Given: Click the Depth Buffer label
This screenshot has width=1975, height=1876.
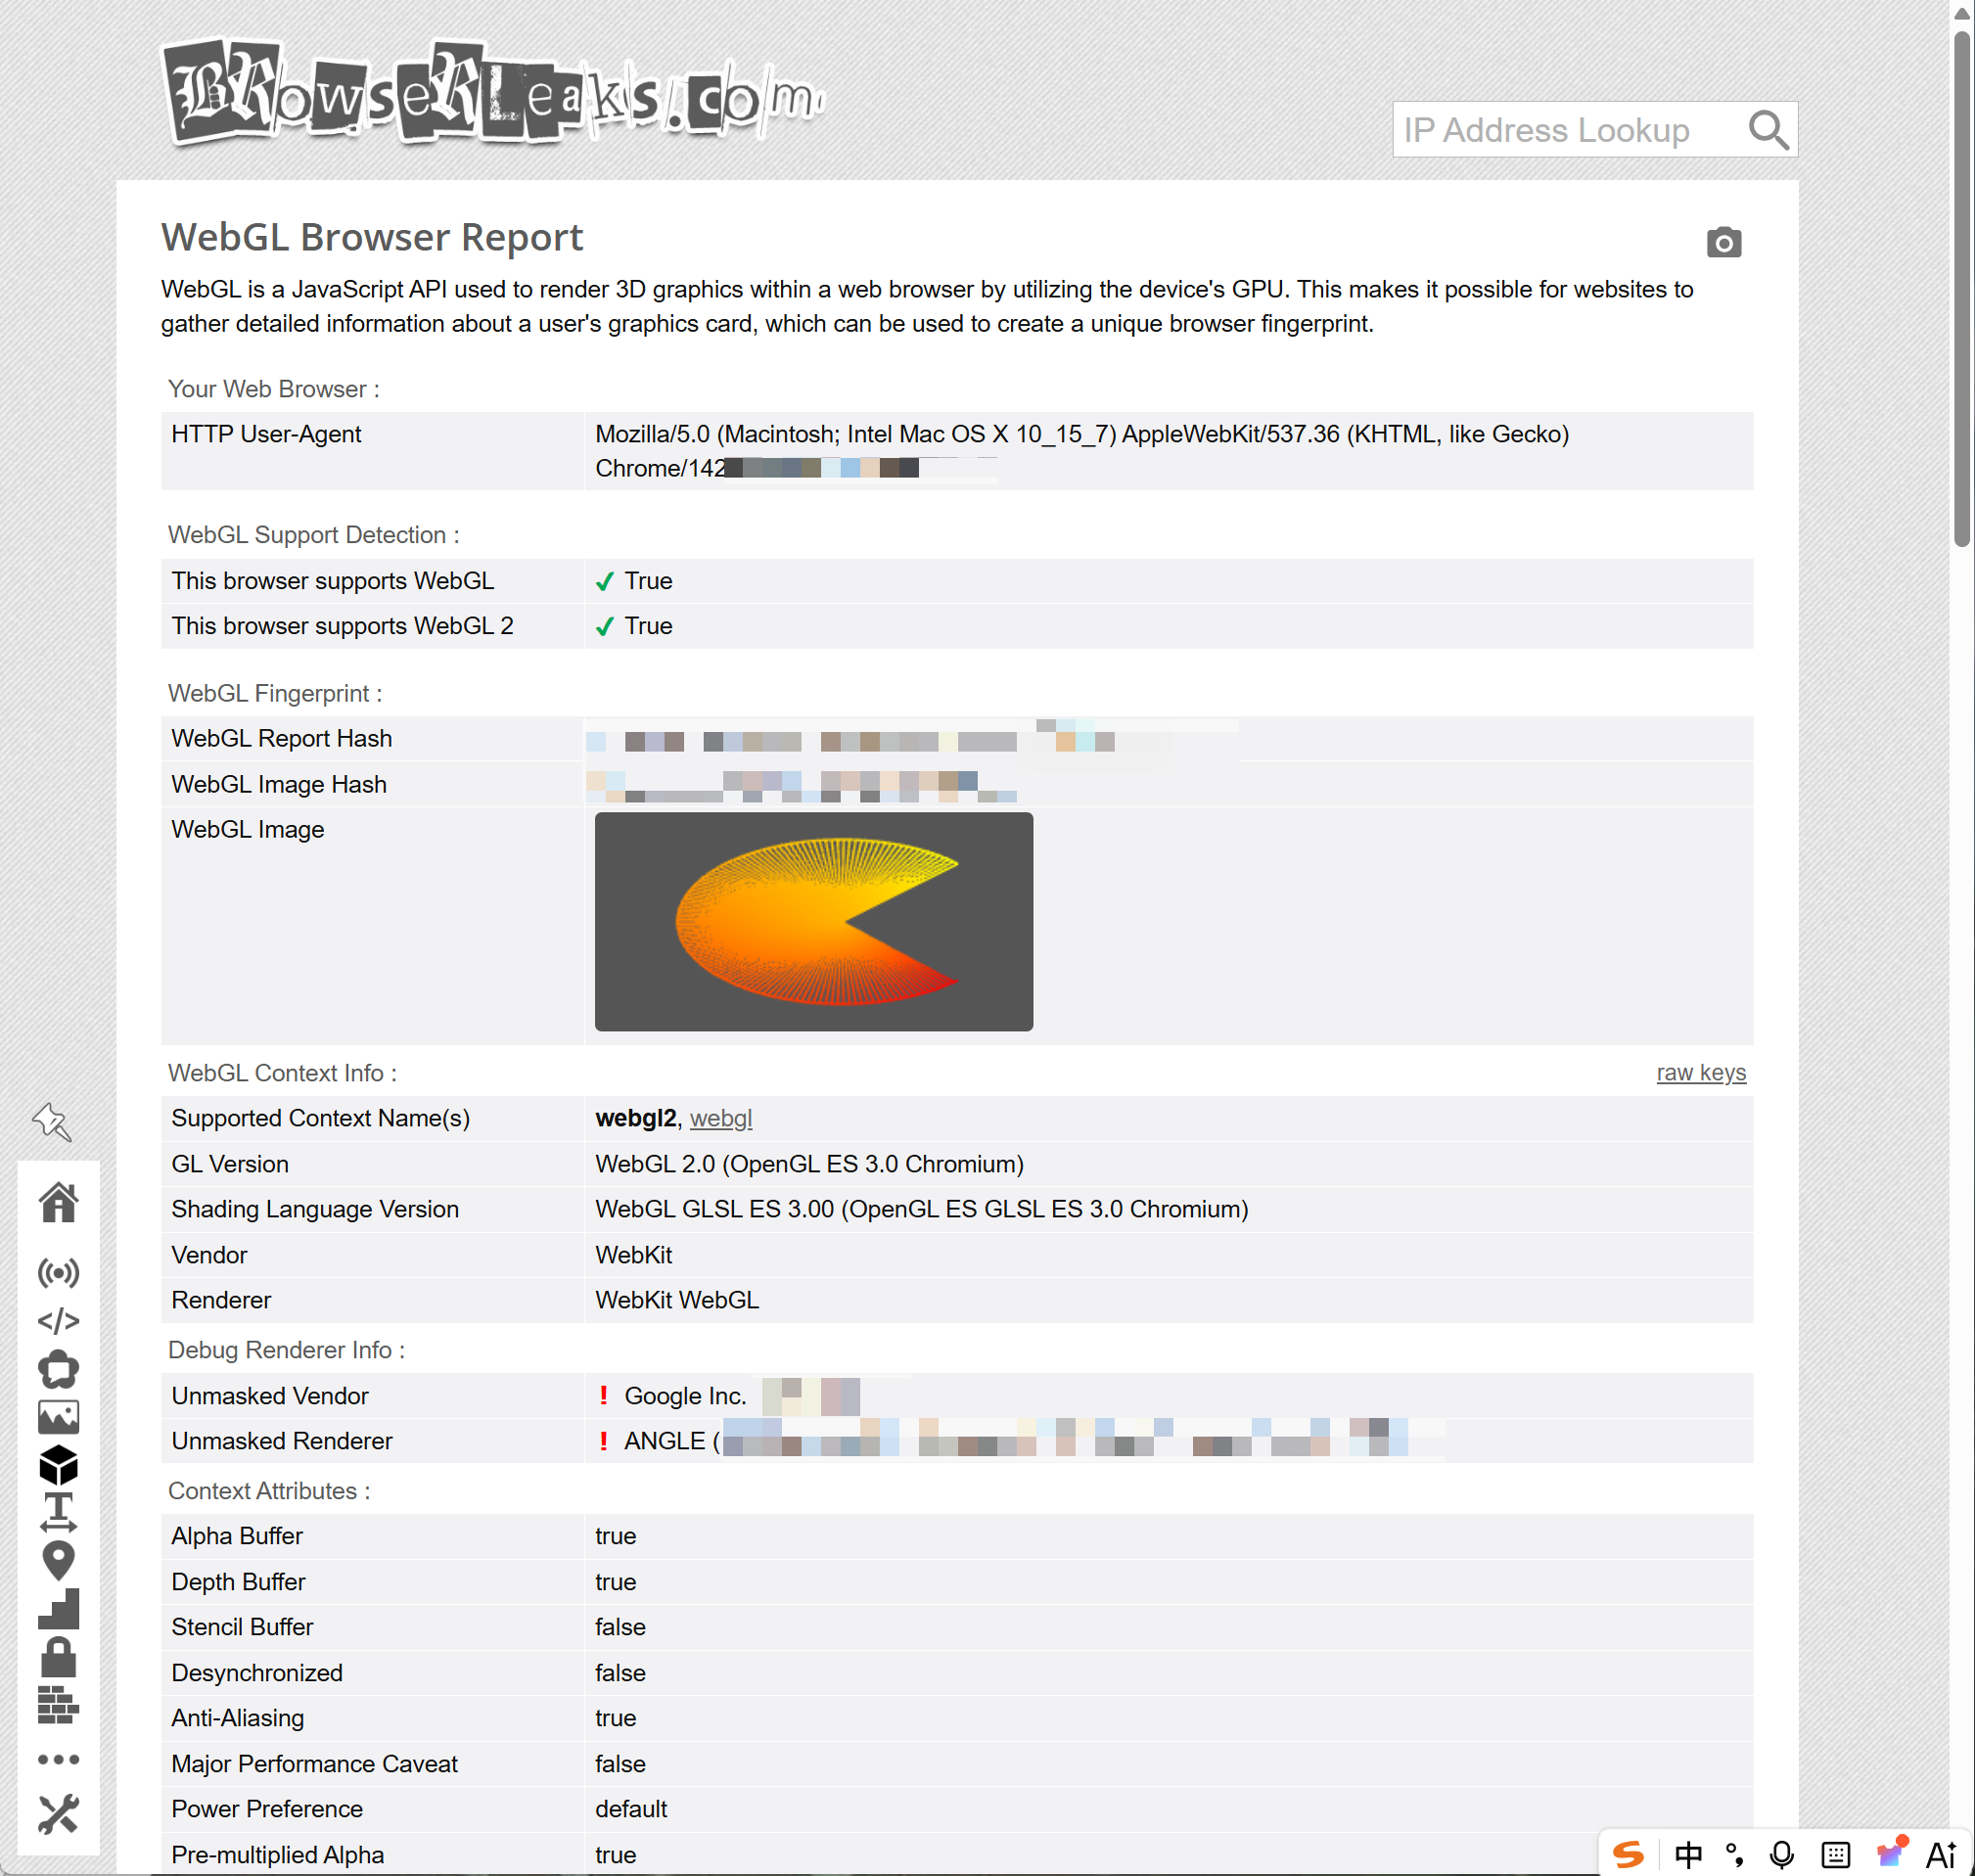Looking at the screenshot, I should [238, 1582].
